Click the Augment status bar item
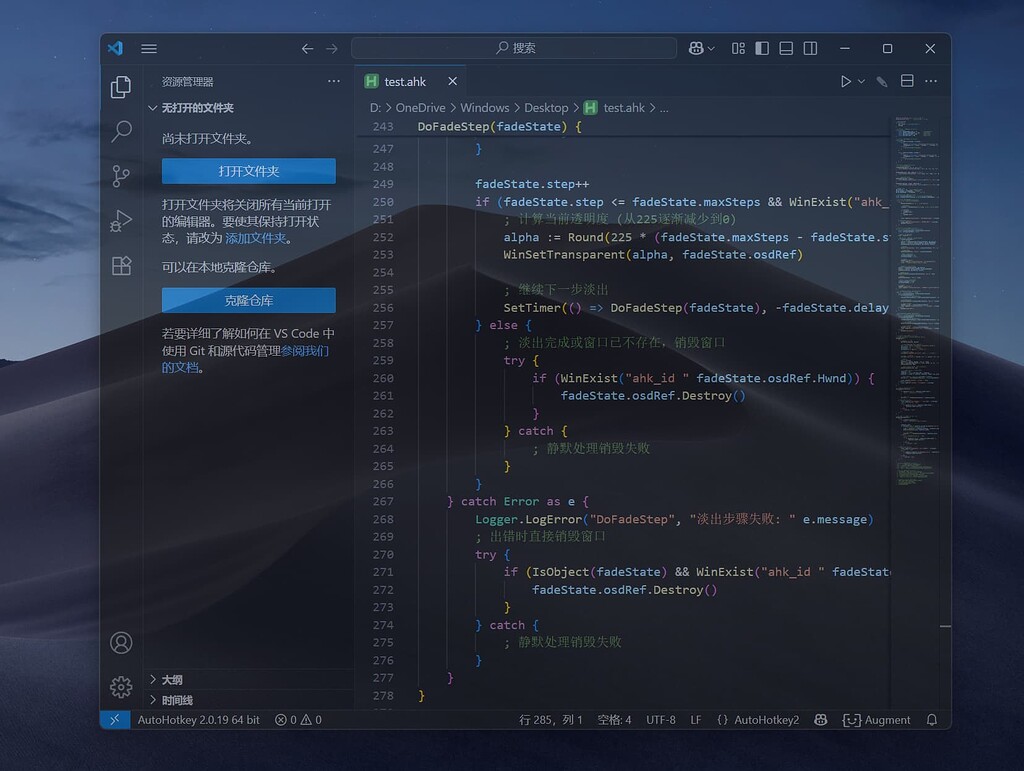 tap(876, 719)
